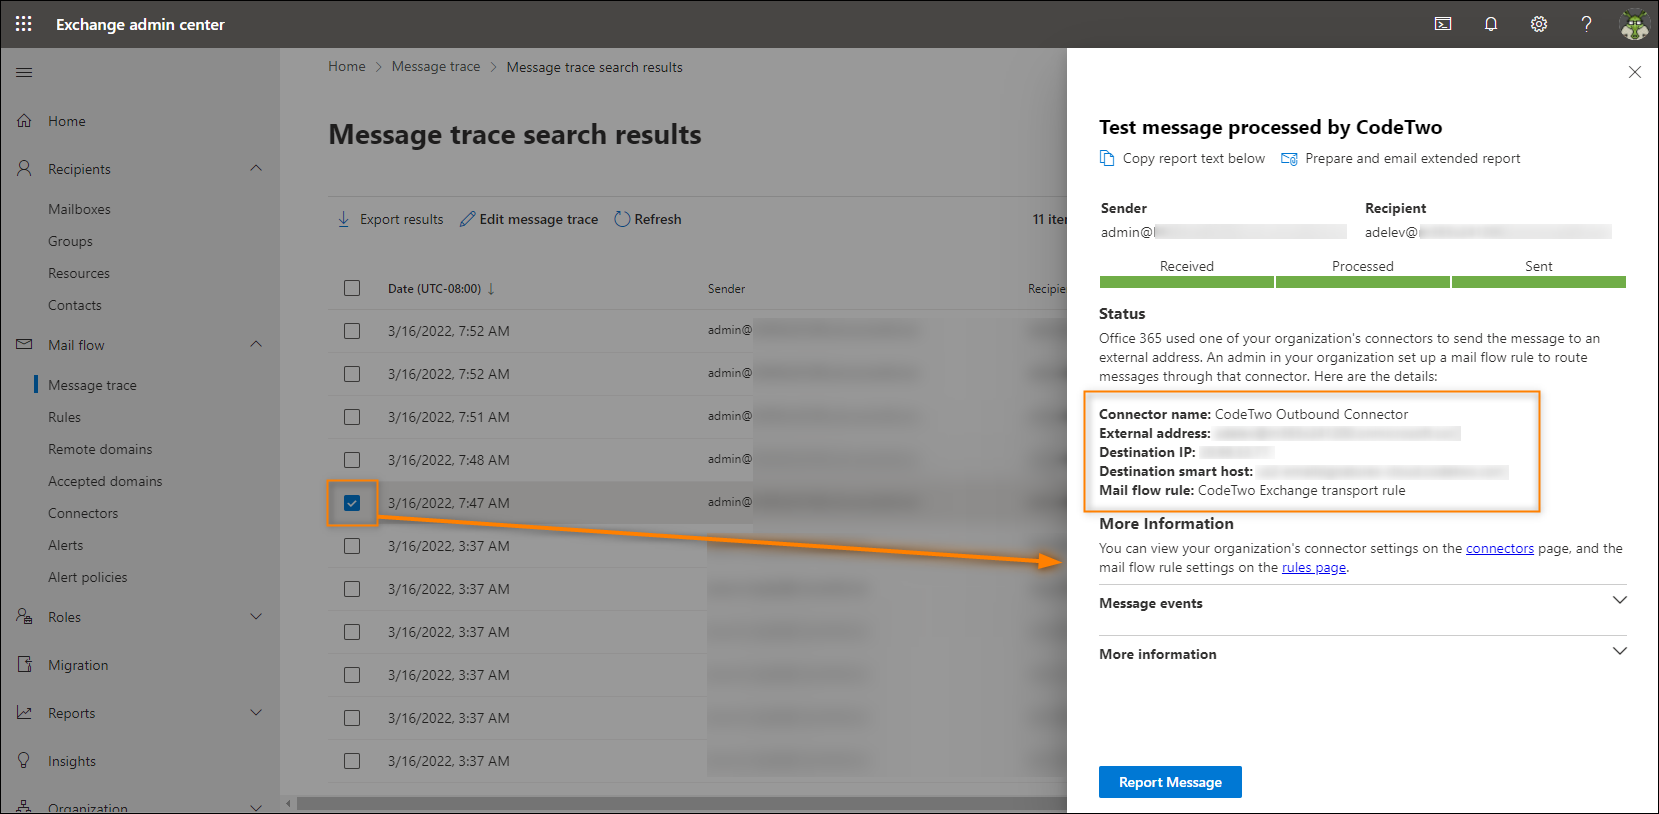
Task: Open the help question mark icon
Action: coord(1586,24)
